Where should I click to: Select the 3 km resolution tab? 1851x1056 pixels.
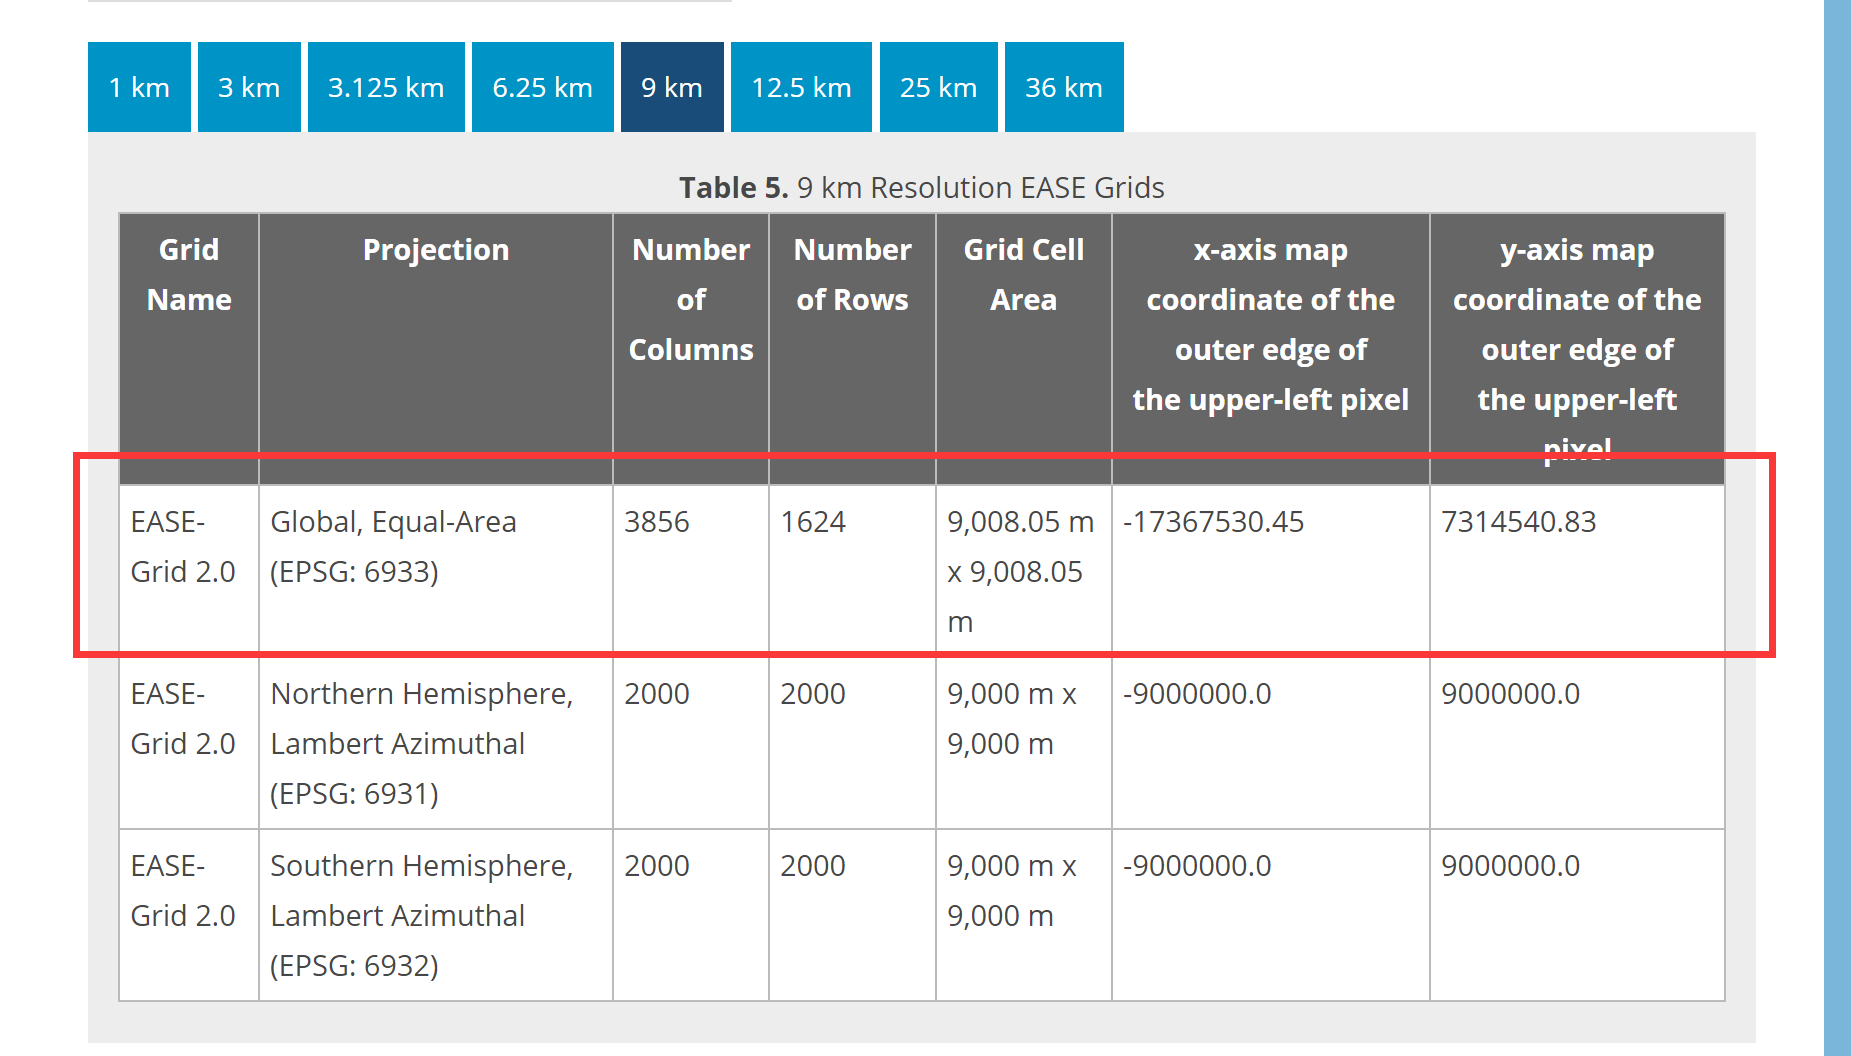click(x=248, y=87)
